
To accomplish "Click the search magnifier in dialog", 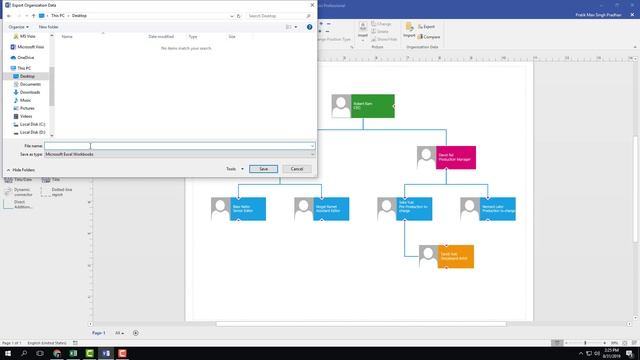I will point(308,16).
